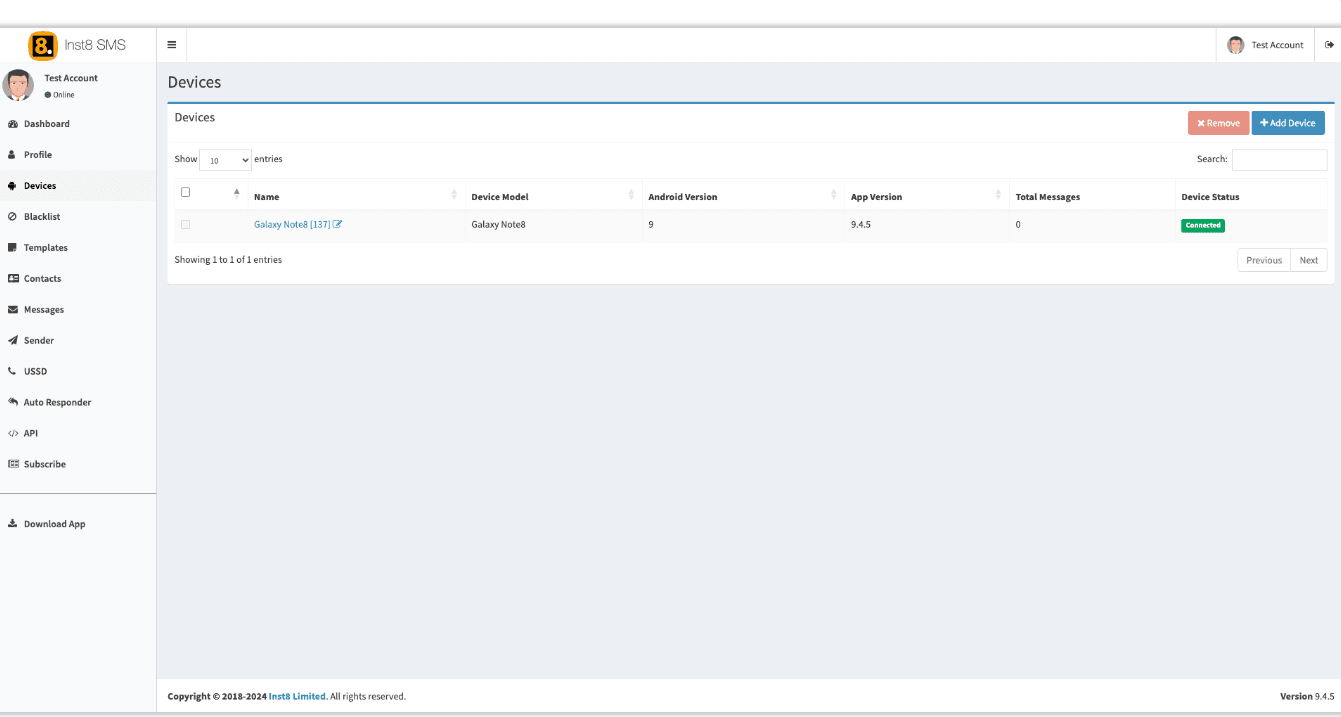Click the Subscribe newspaper icon

(13, 464)
